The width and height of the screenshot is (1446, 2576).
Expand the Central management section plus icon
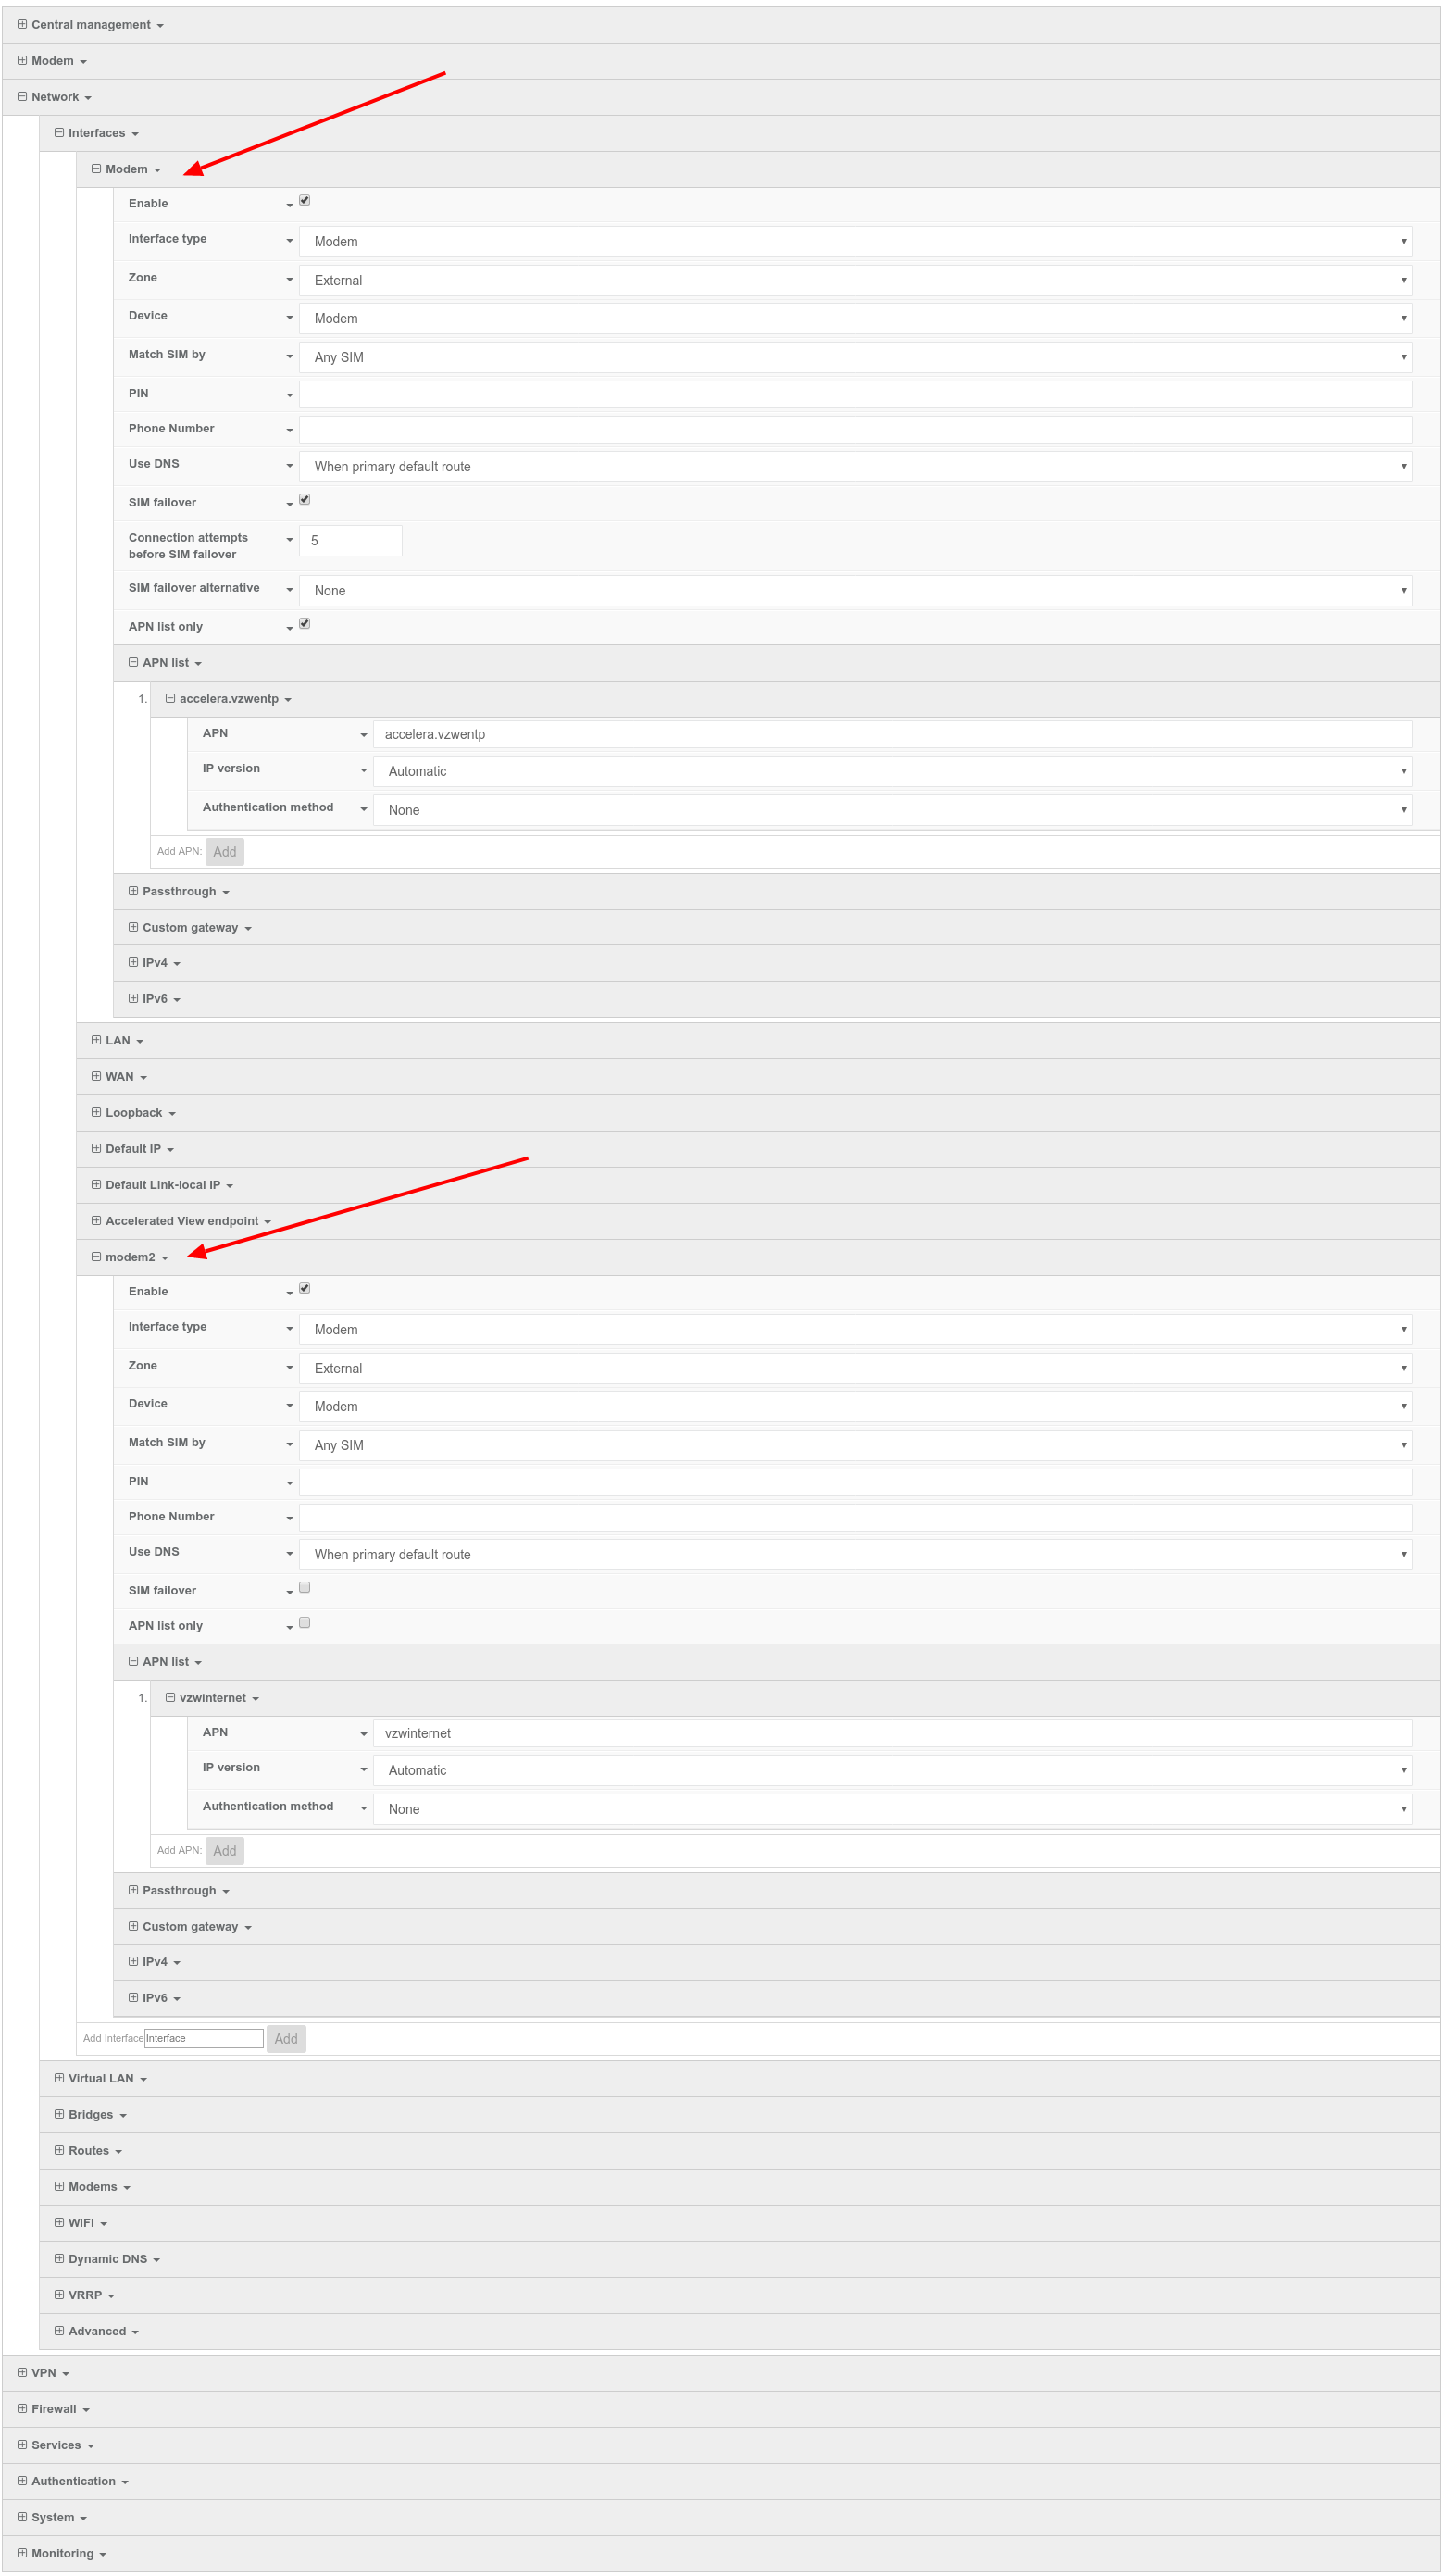[x=22, y=24]
